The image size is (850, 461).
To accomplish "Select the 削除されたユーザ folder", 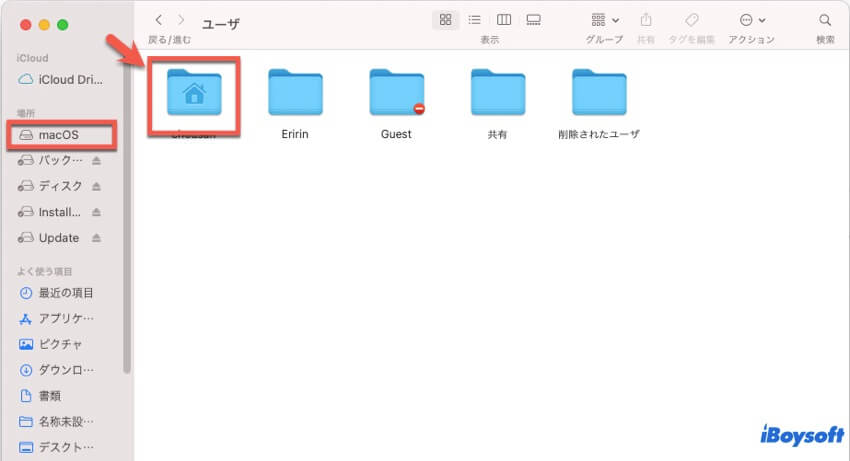I will point(599,93).
